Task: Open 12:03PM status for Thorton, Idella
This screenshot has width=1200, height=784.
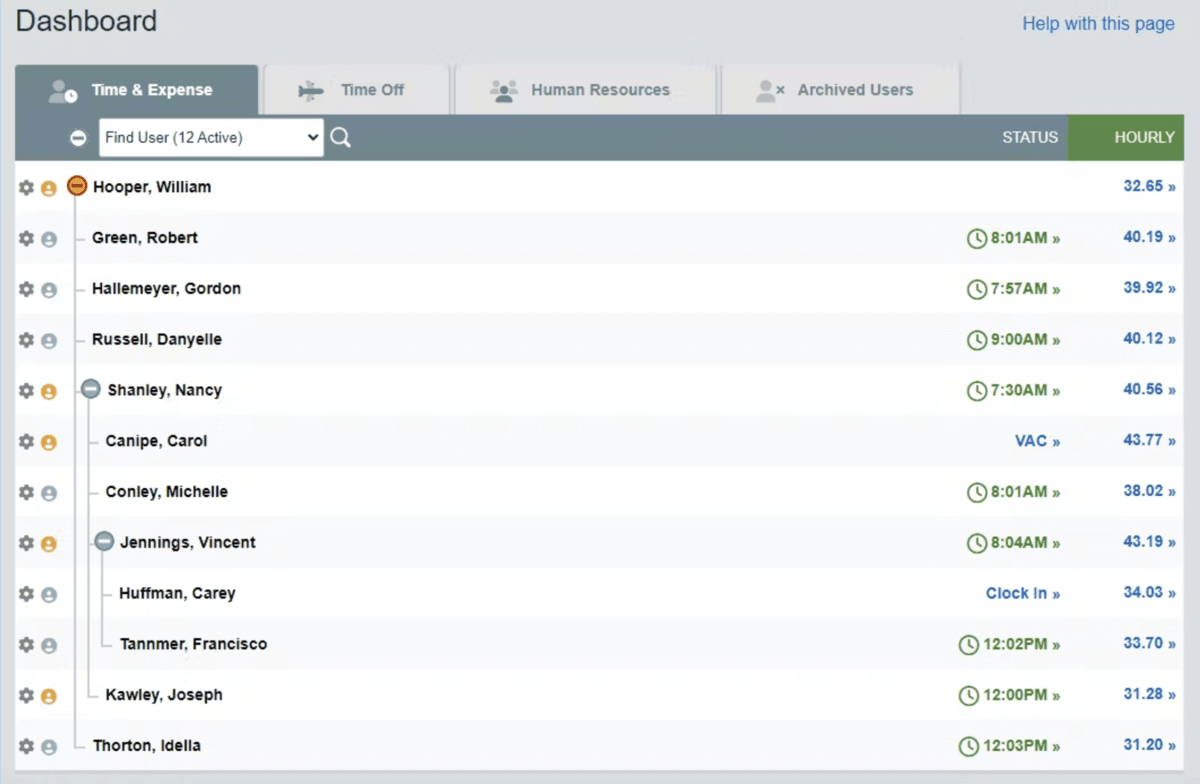Action: (1009, 746)
